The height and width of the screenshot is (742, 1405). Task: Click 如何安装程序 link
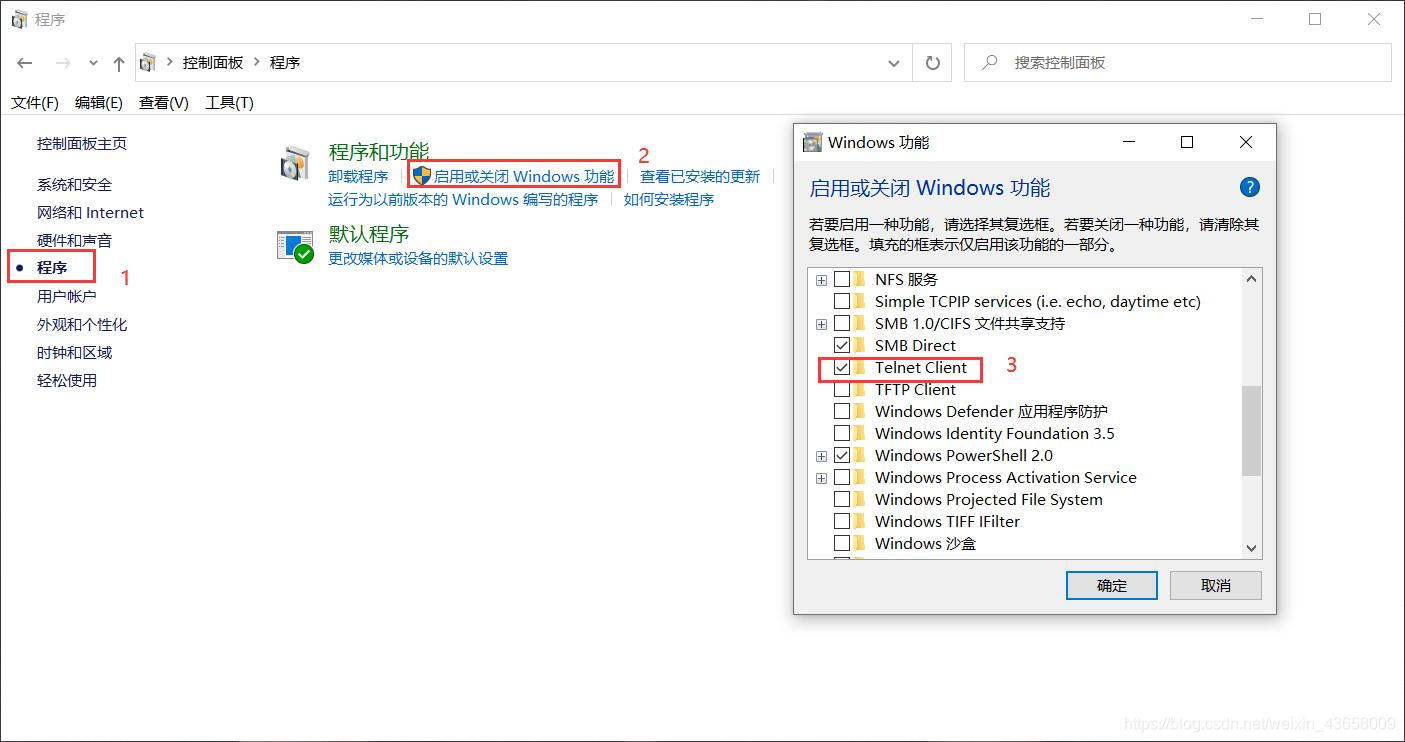[x=669, y=200]
